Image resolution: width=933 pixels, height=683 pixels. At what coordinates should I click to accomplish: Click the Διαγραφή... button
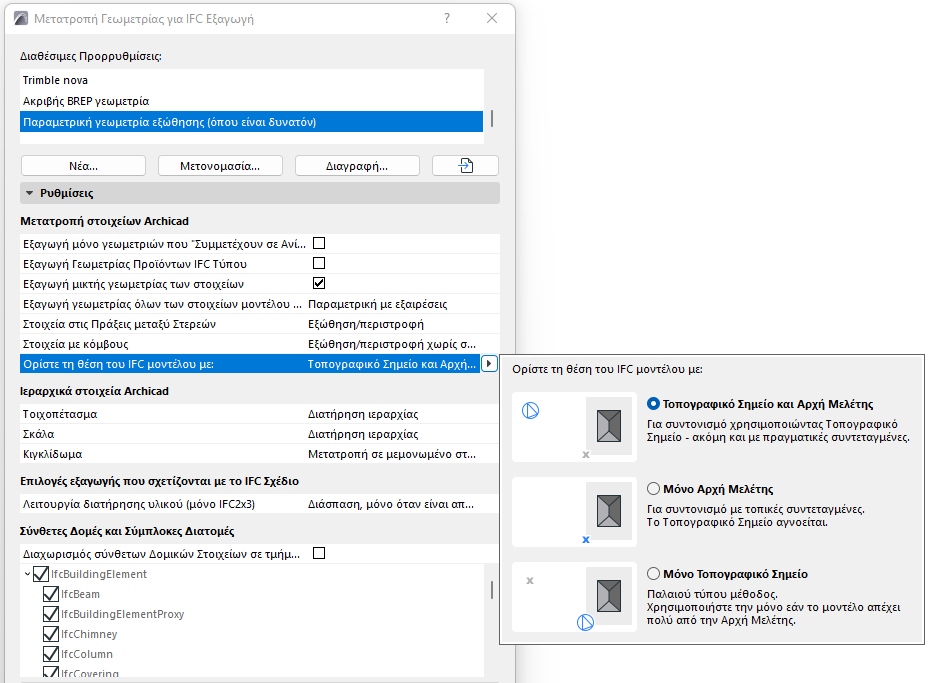click(x=357, y=165)
